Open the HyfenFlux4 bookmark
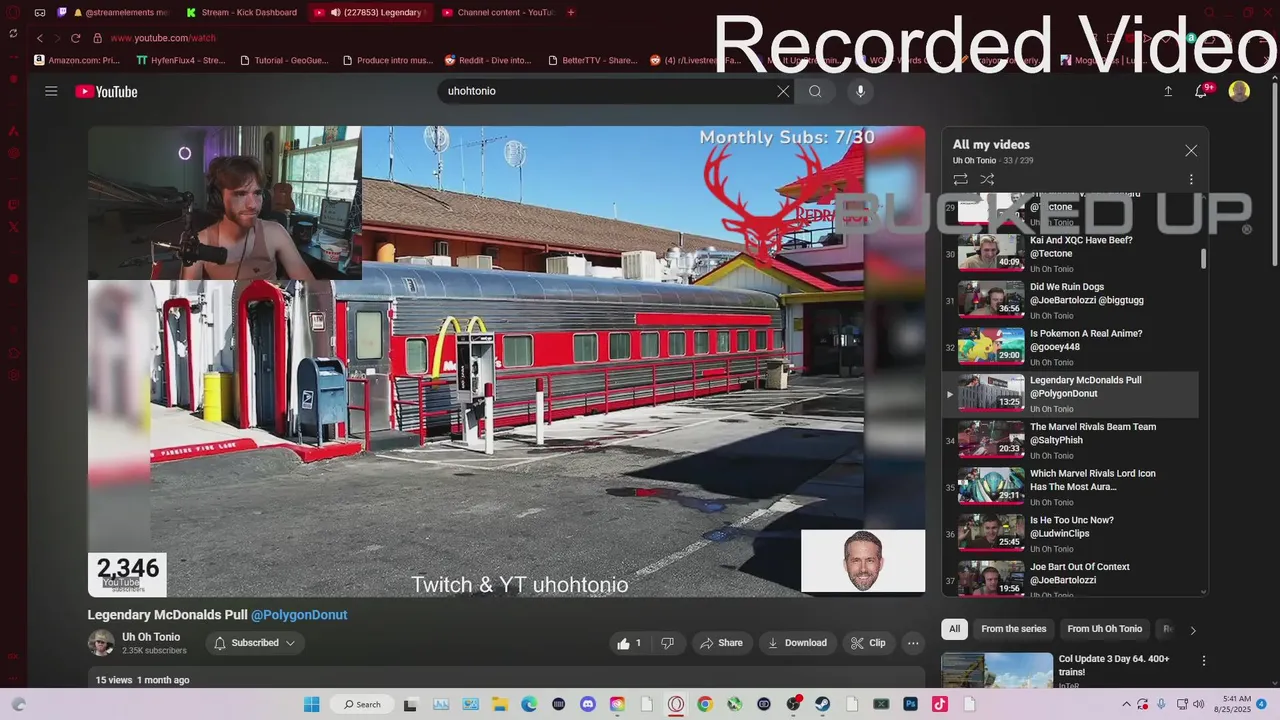The width and height of the screenshot is (1280, 720). pyautogui.click(x=182, y=60)
